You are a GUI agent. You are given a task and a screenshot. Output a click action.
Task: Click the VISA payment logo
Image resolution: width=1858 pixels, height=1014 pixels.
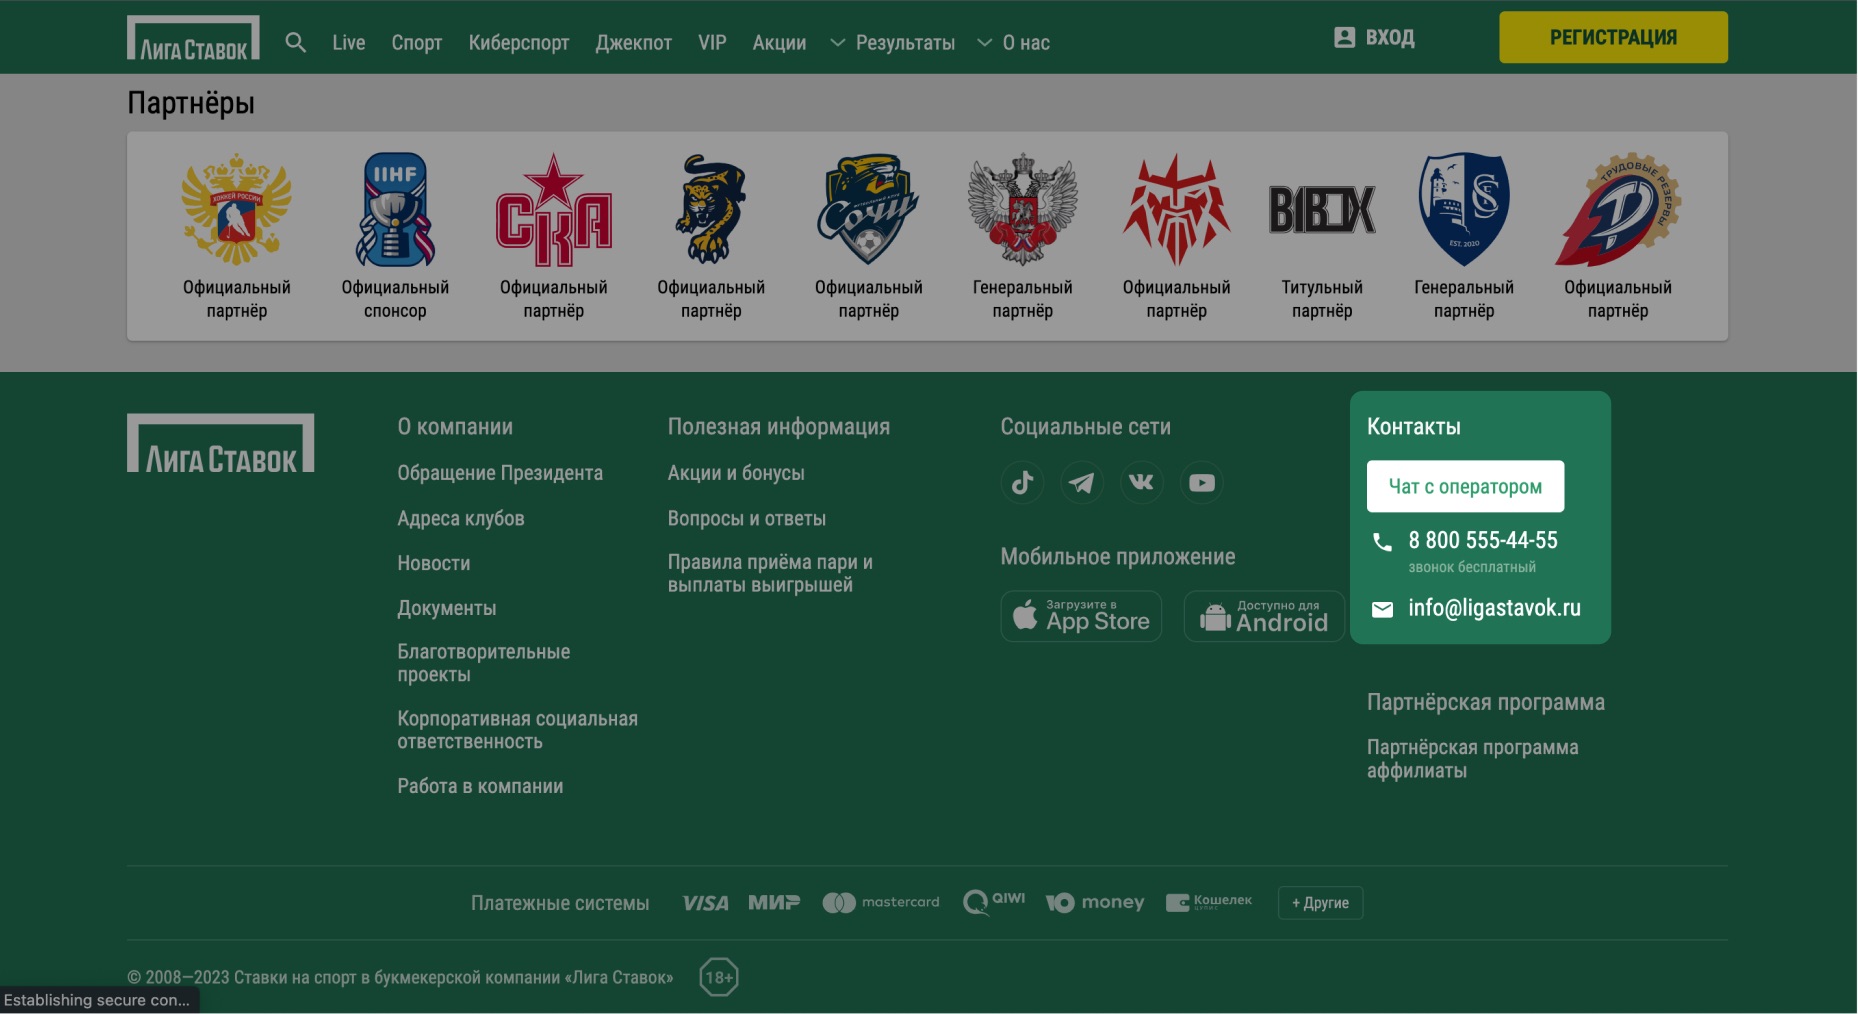[705, 903]
